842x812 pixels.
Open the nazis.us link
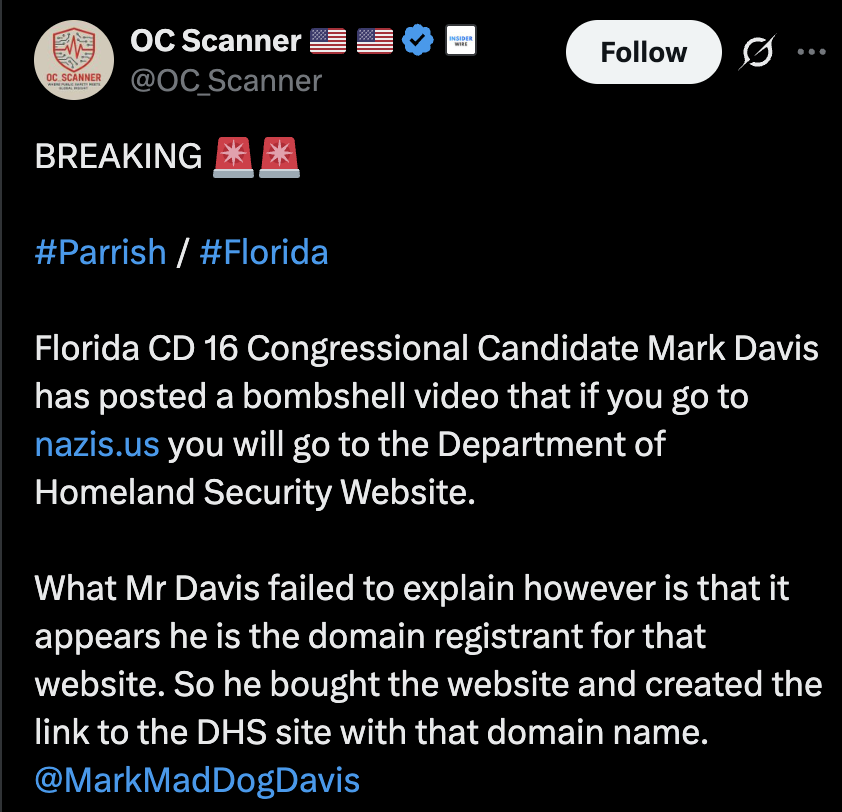point(96,444)
